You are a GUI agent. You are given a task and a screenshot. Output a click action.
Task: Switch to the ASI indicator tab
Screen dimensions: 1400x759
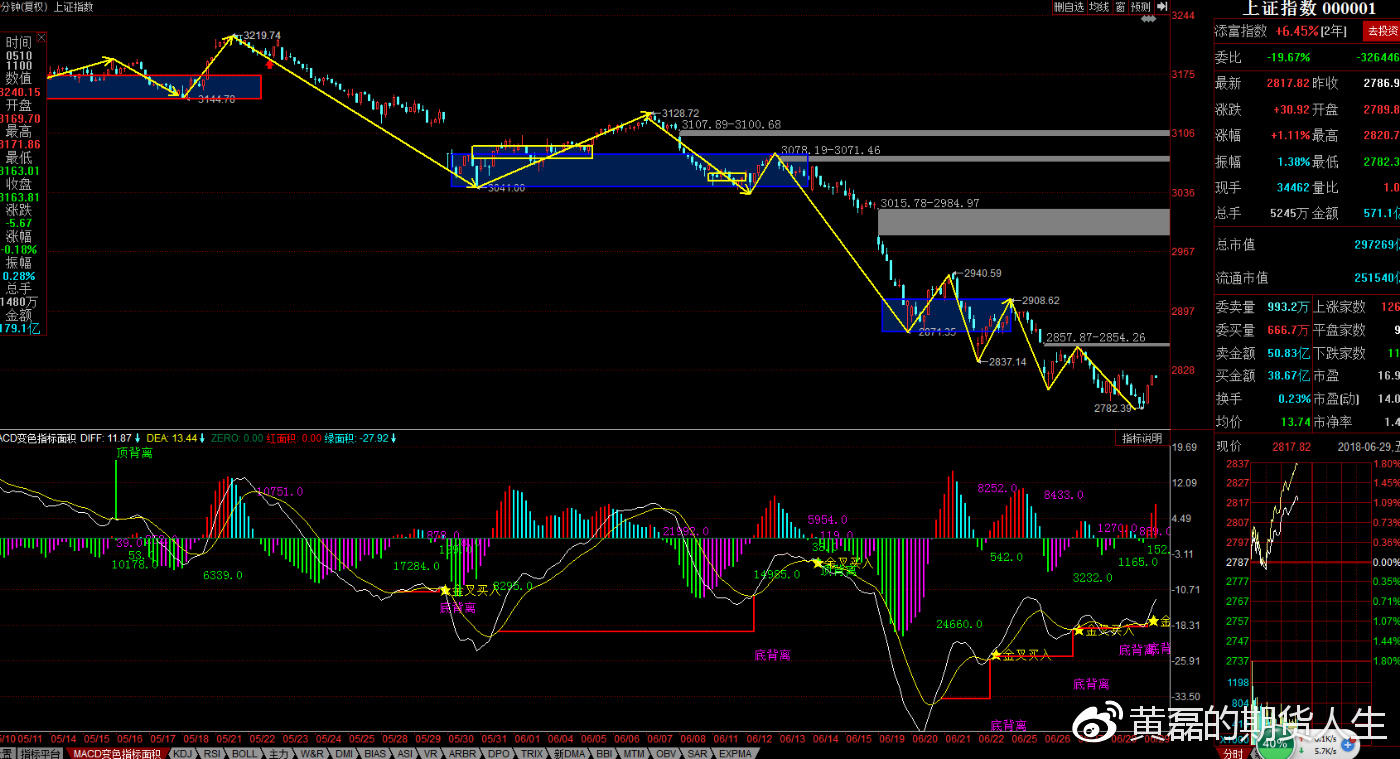point(405,753)
